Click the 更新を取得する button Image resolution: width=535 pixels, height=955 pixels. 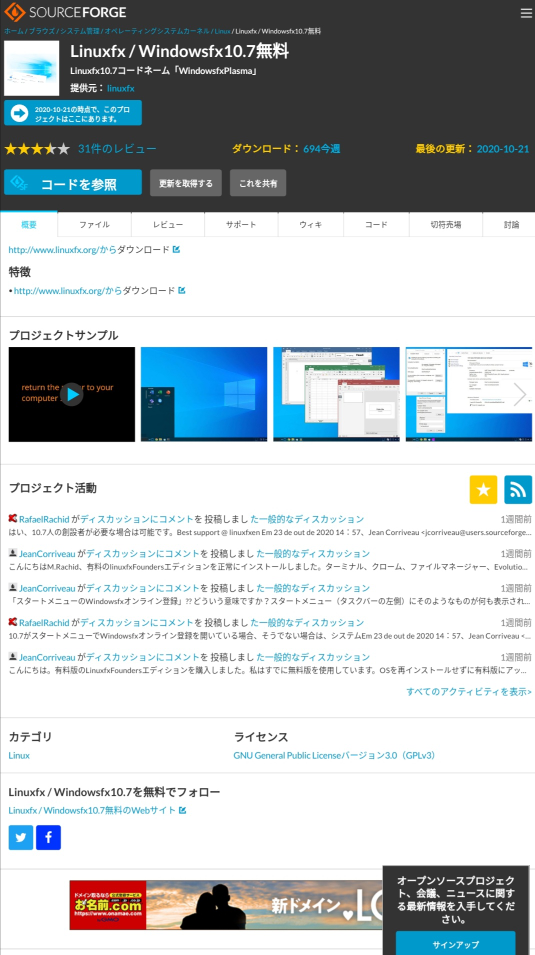click(186, 183)
